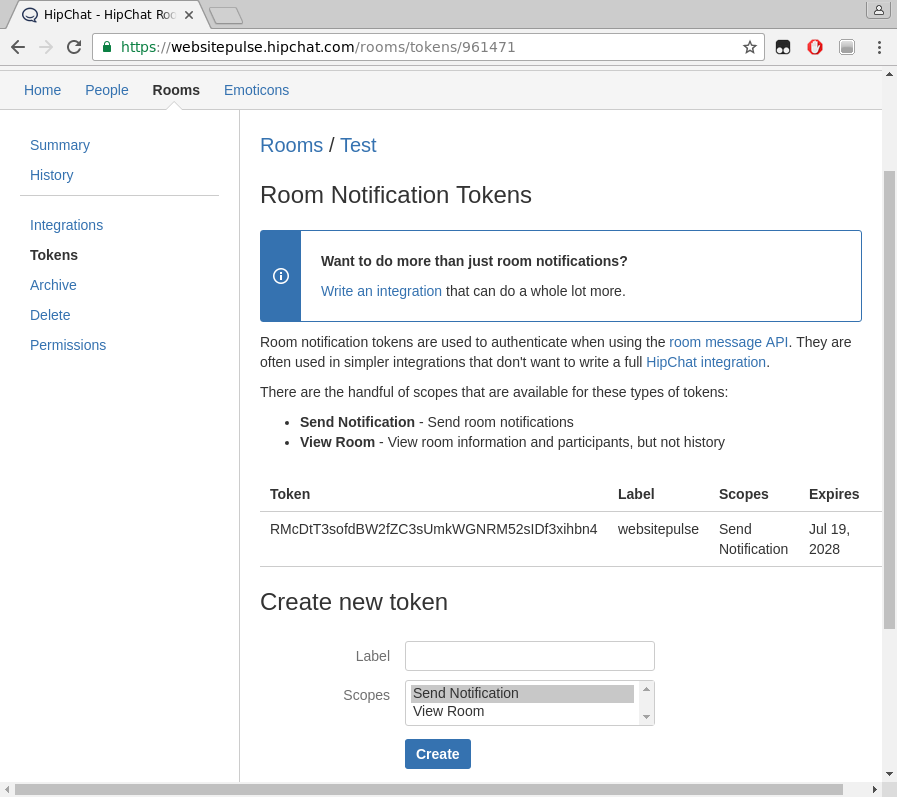Open the Chrome three-dot menu
The image size is (897, 797).
point(879,47)
